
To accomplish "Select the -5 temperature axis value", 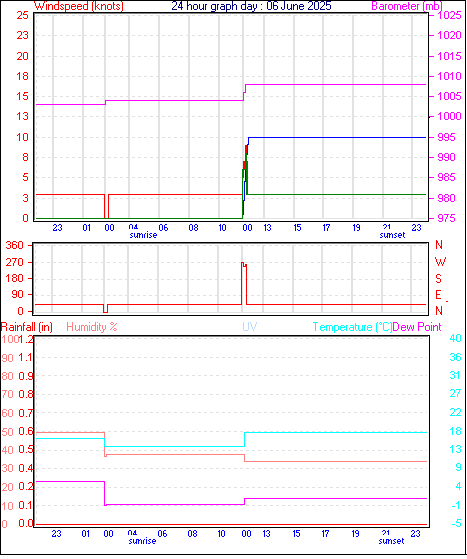I will pos(456,524).
